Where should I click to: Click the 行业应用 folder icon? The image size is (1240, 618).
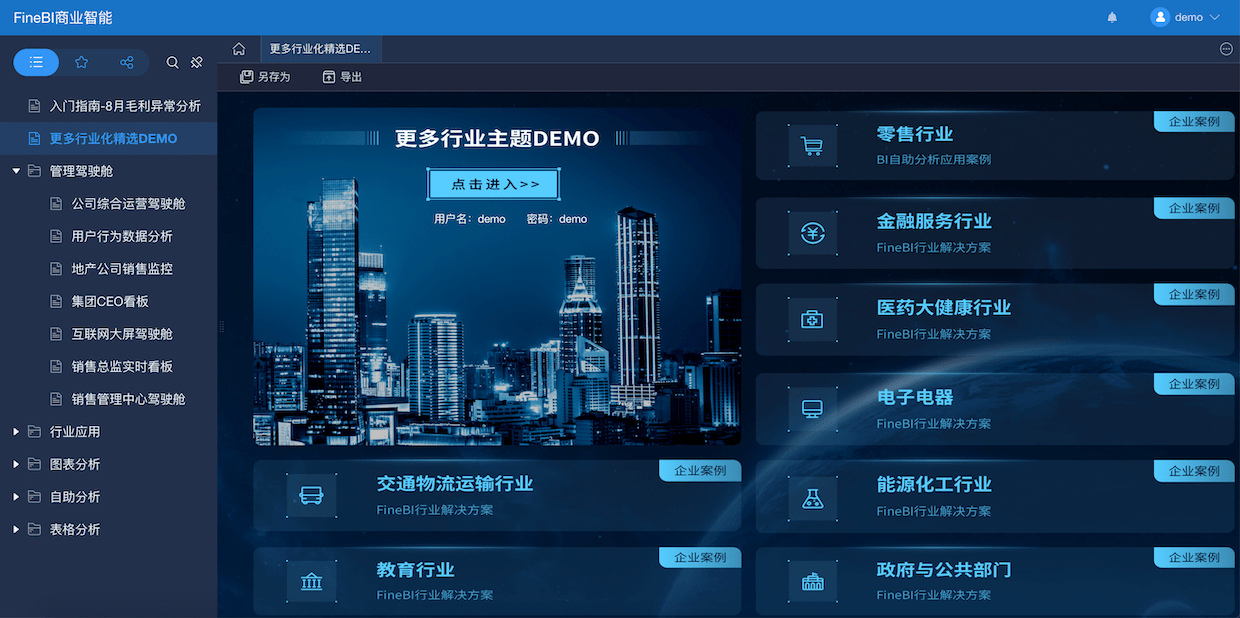pyautogui.click(x=35, y=432)
